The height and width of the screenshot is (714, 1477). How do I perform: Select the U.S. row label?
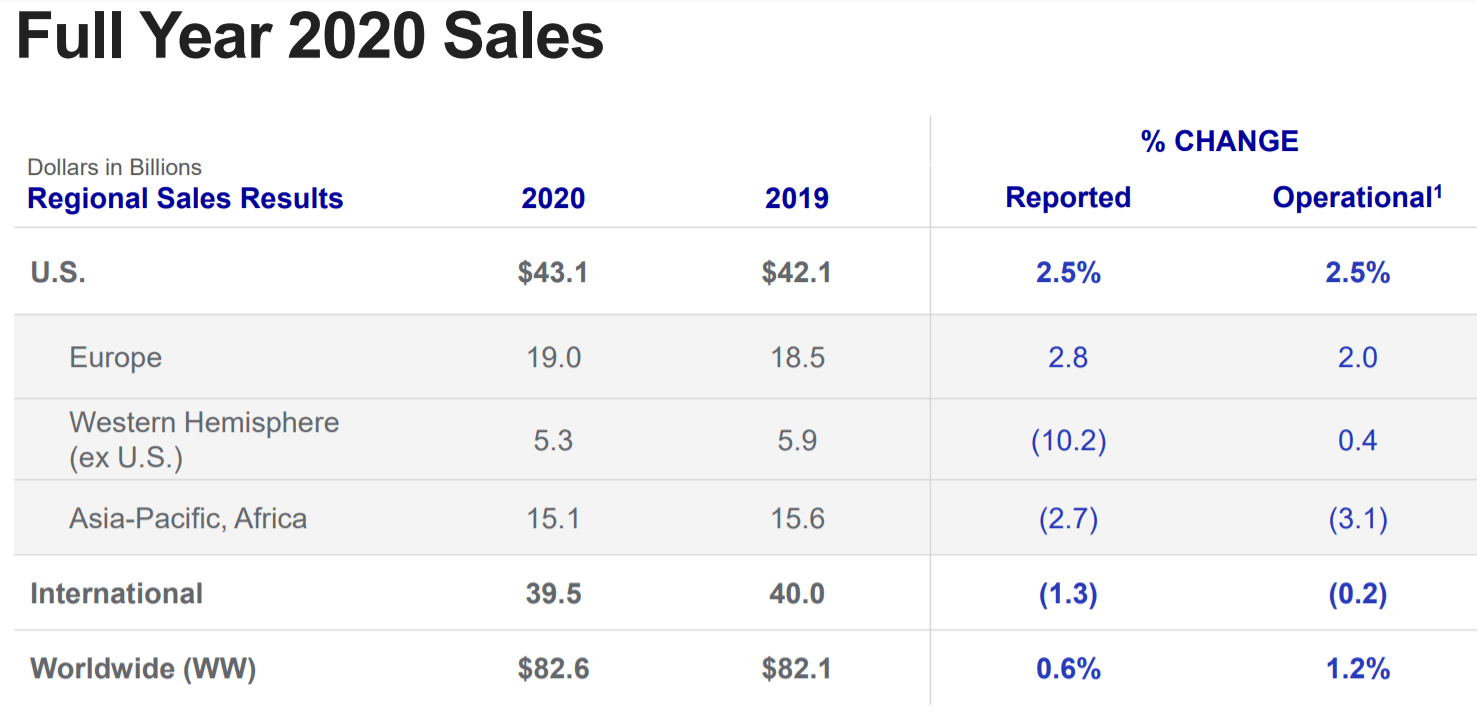(x=58, y=273)
